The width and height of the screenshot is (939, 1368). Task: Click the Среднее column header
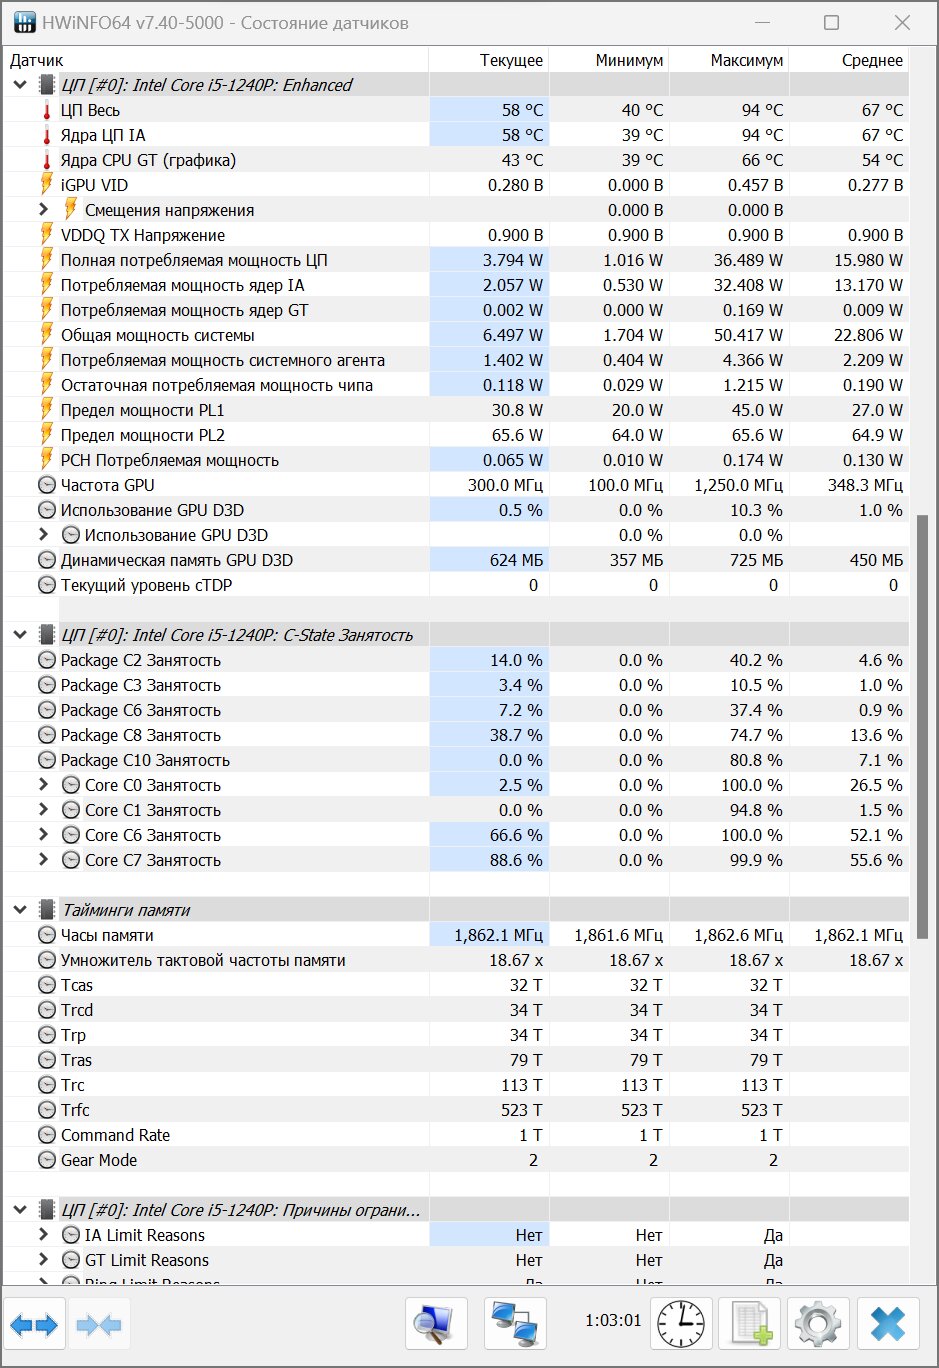pyautogui.click(x=849, y=60)
